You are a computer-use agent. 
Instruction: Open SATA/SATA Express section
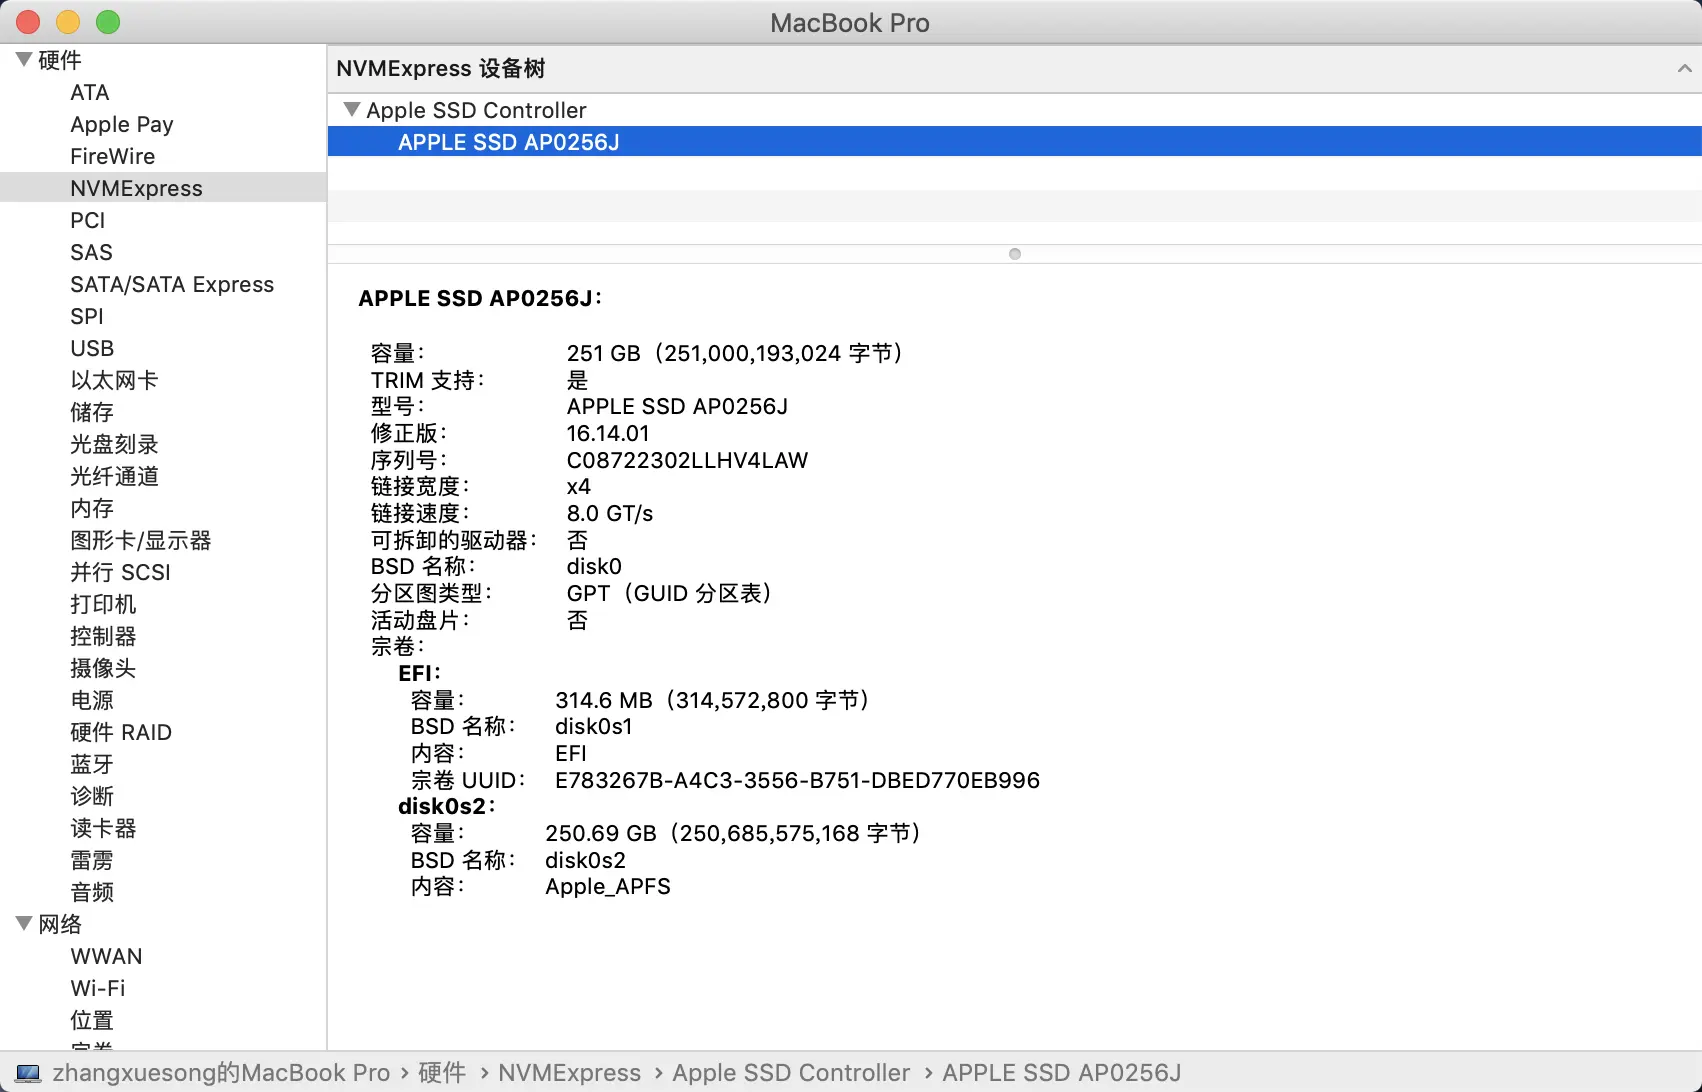pyautogui.click(x=172, y=284)
